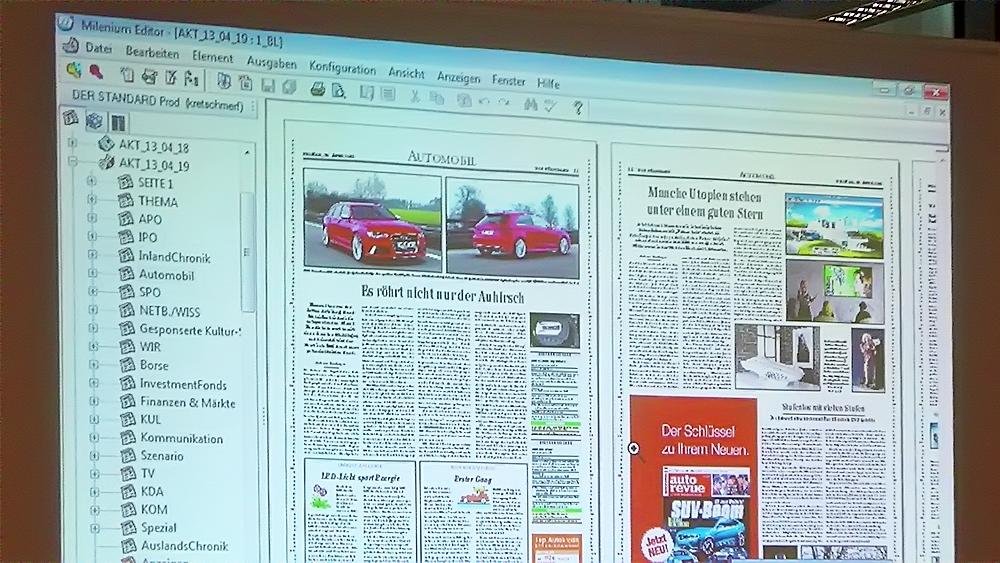Expand the THEMA section node
Viewport: 1000px width, 563px height.
coord(92,199)
